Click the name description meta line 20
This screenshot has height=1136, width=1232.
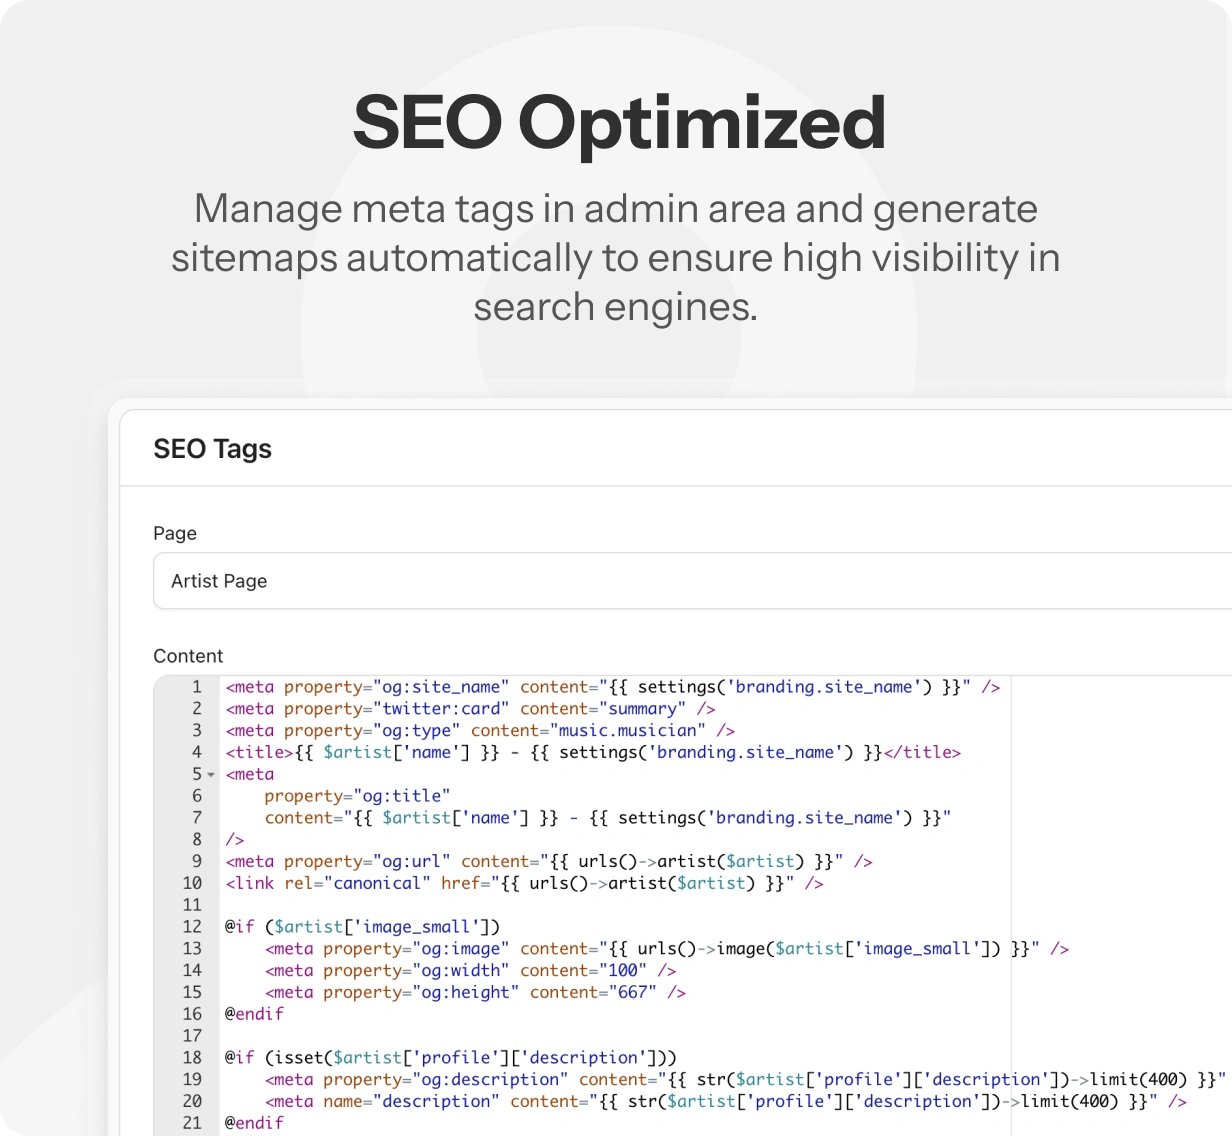(x=725, y=1102)
